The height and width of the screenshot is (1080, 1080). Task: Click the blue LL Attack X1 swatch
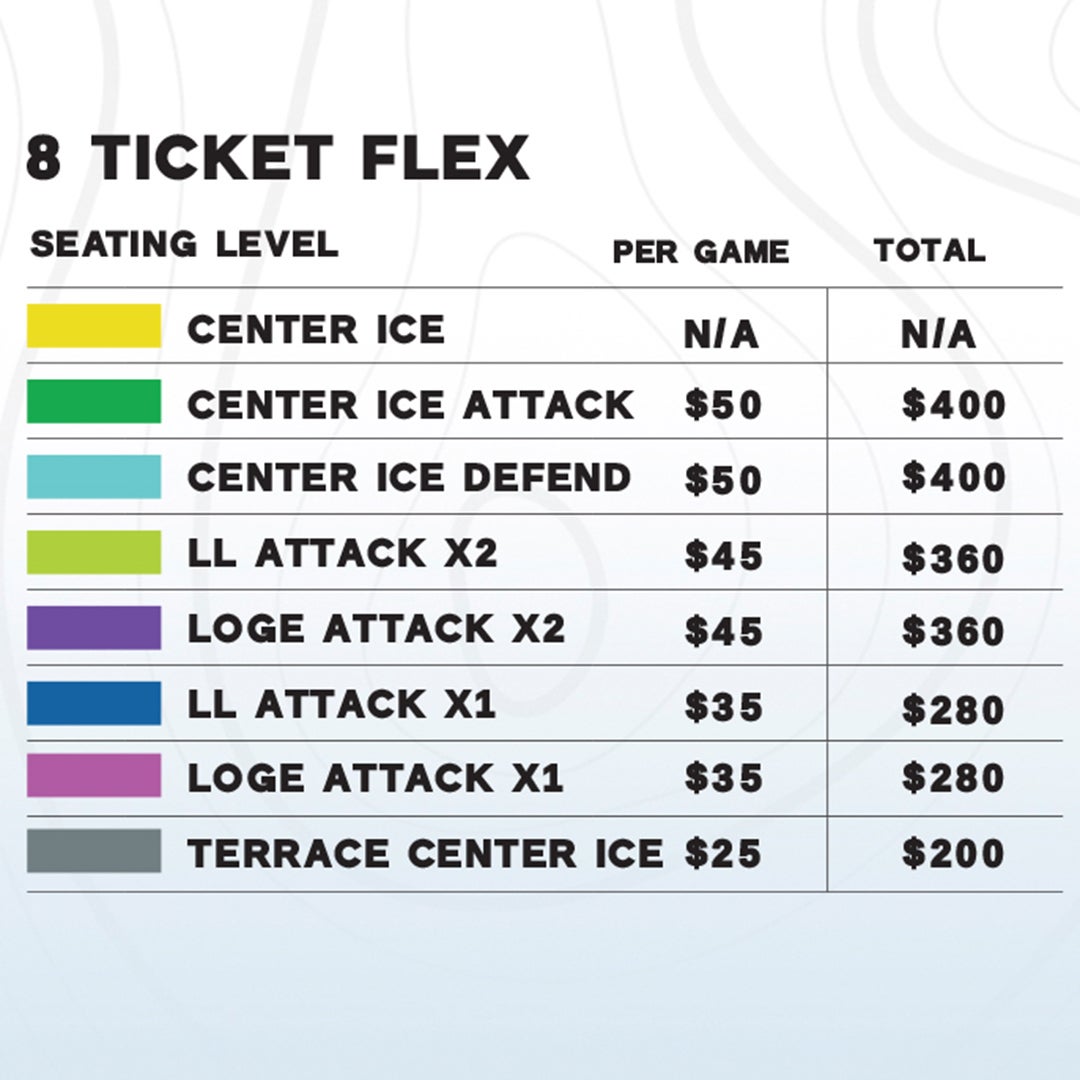[94, 703]
